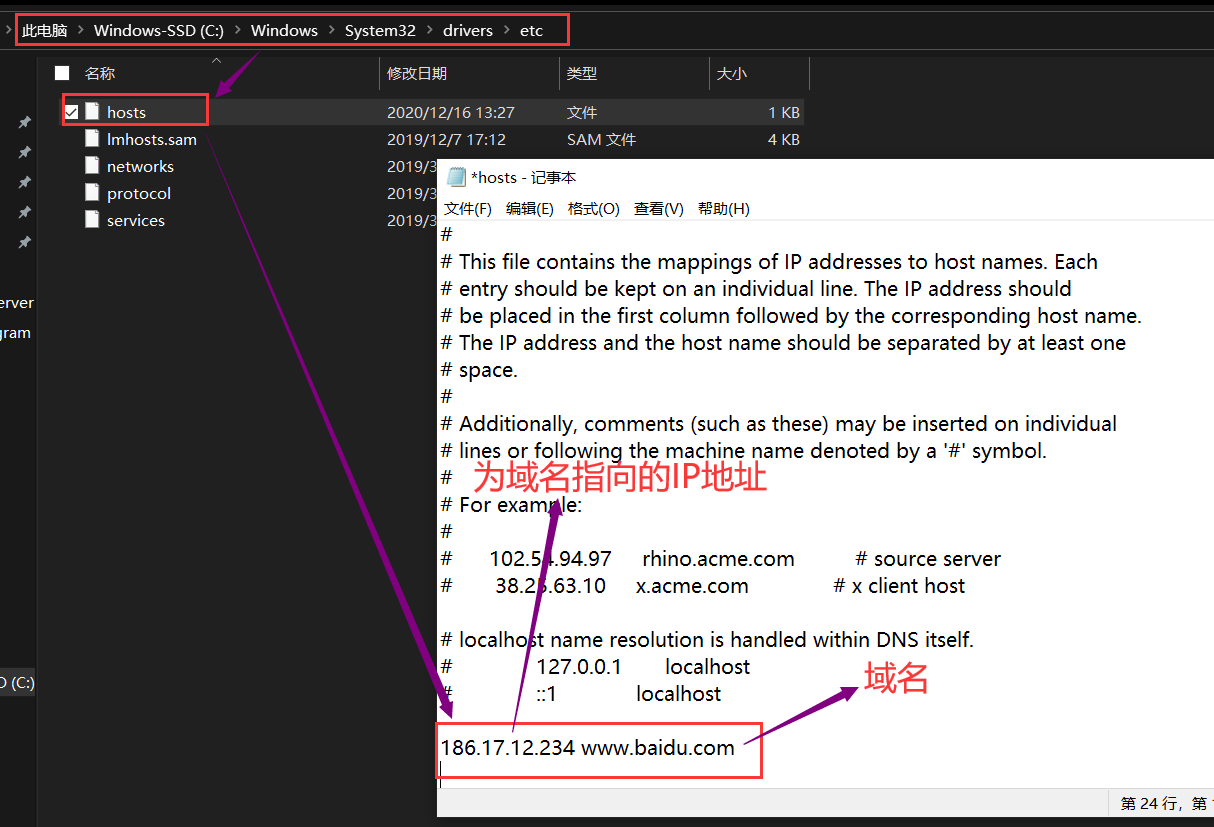Select the protocol file name
The image size is (1214, 827).
click(x=139, y=193)
